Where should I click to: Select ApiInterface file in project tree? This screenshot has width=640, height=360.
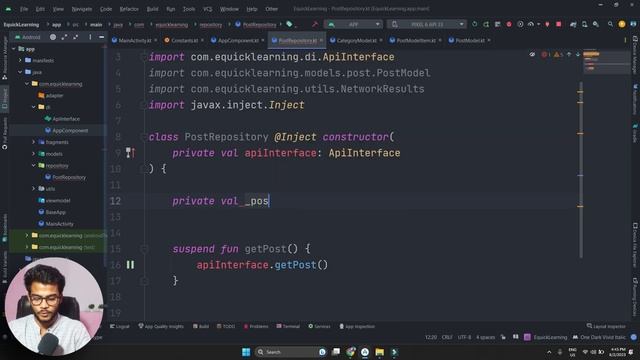pos(62,119)
